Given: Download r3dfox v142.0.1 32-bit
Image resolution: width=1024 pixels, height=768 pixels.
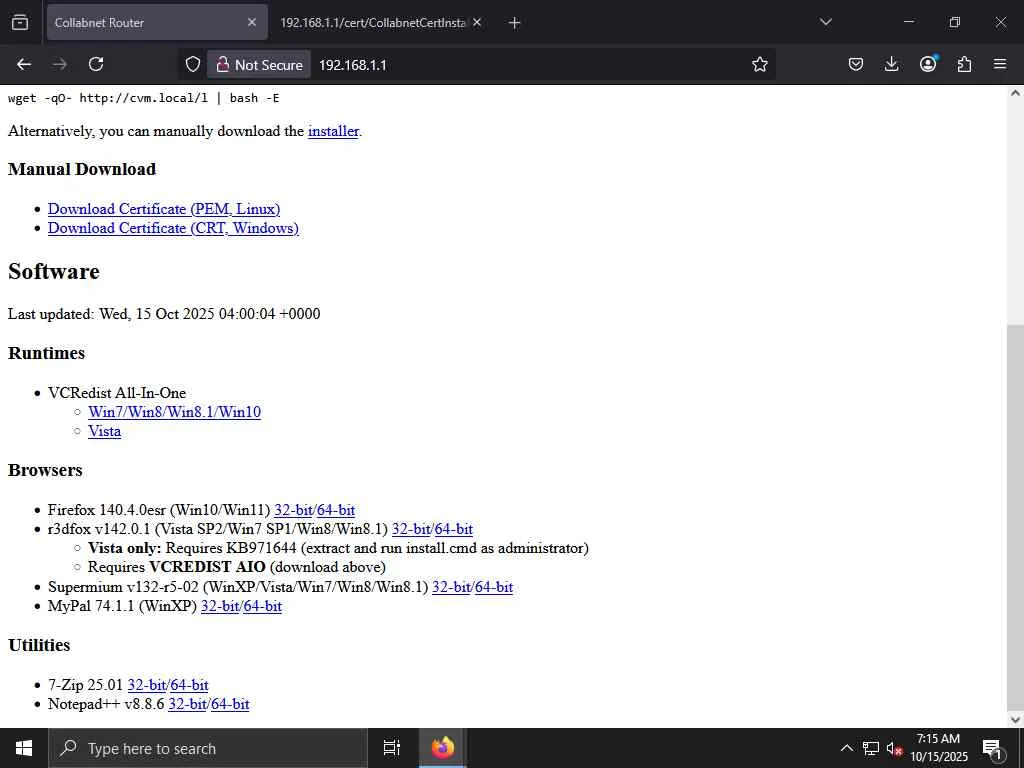Looking at the screenshot, I should point(411,529).
